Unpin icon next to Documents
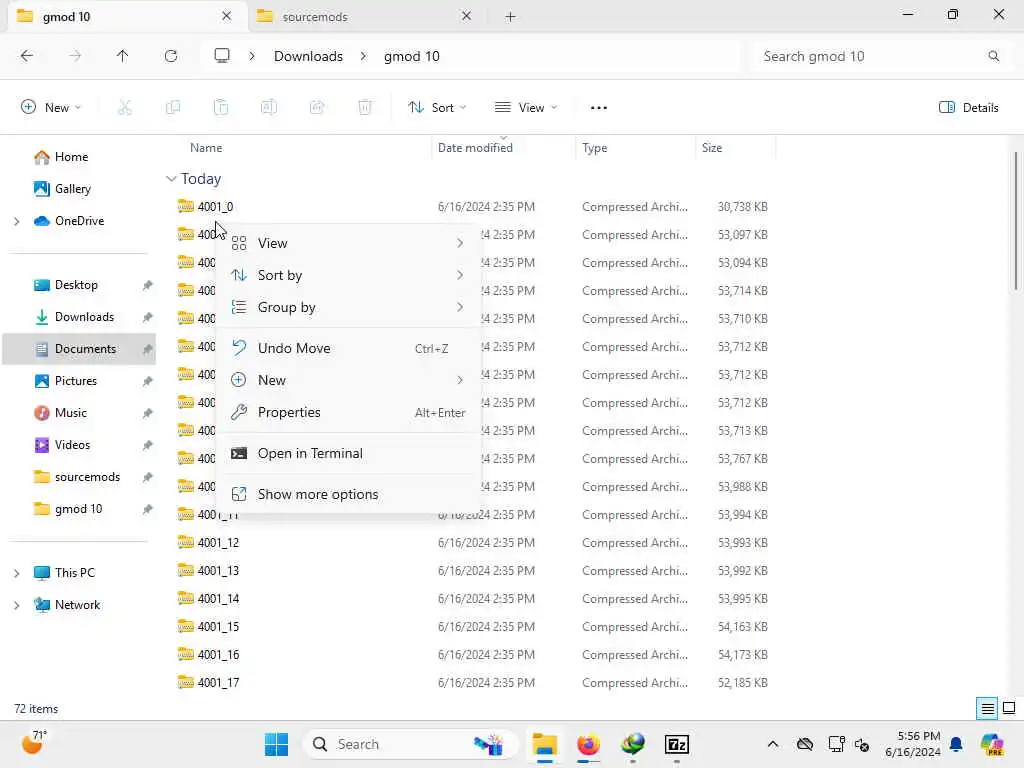1024x768 pixels. coord(148,349)
